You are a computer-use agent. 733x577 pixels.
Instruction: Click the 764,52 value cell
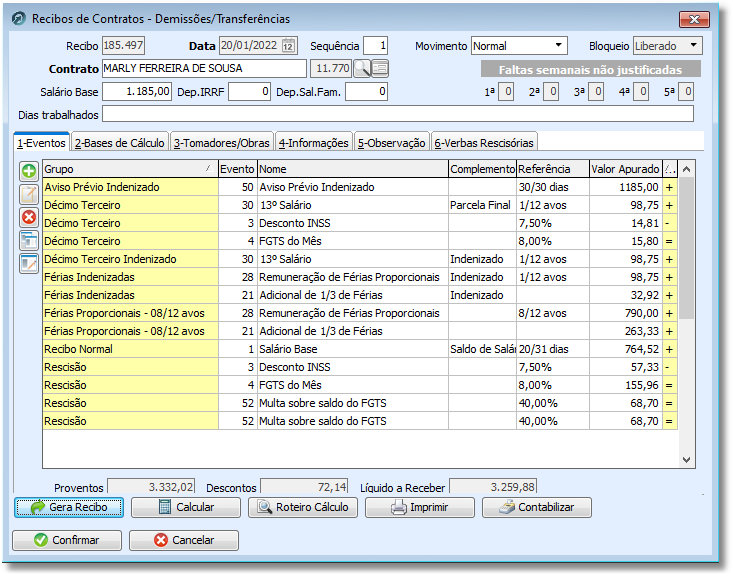[x=625, y=349]
